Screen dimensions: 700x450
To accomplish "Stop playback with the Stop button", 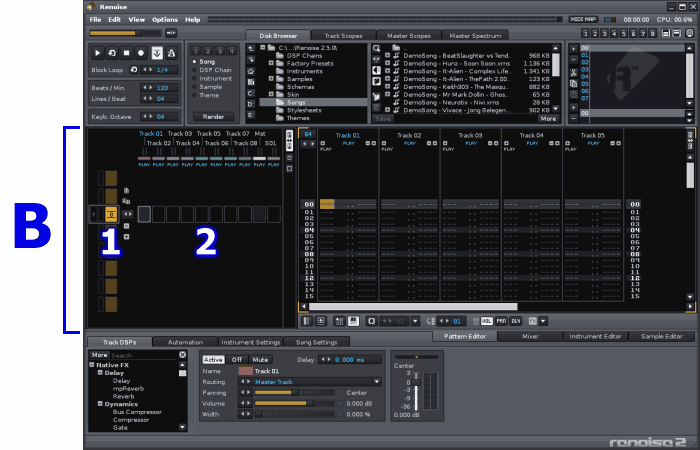I will pyautogui.click(x=126, y=53).
